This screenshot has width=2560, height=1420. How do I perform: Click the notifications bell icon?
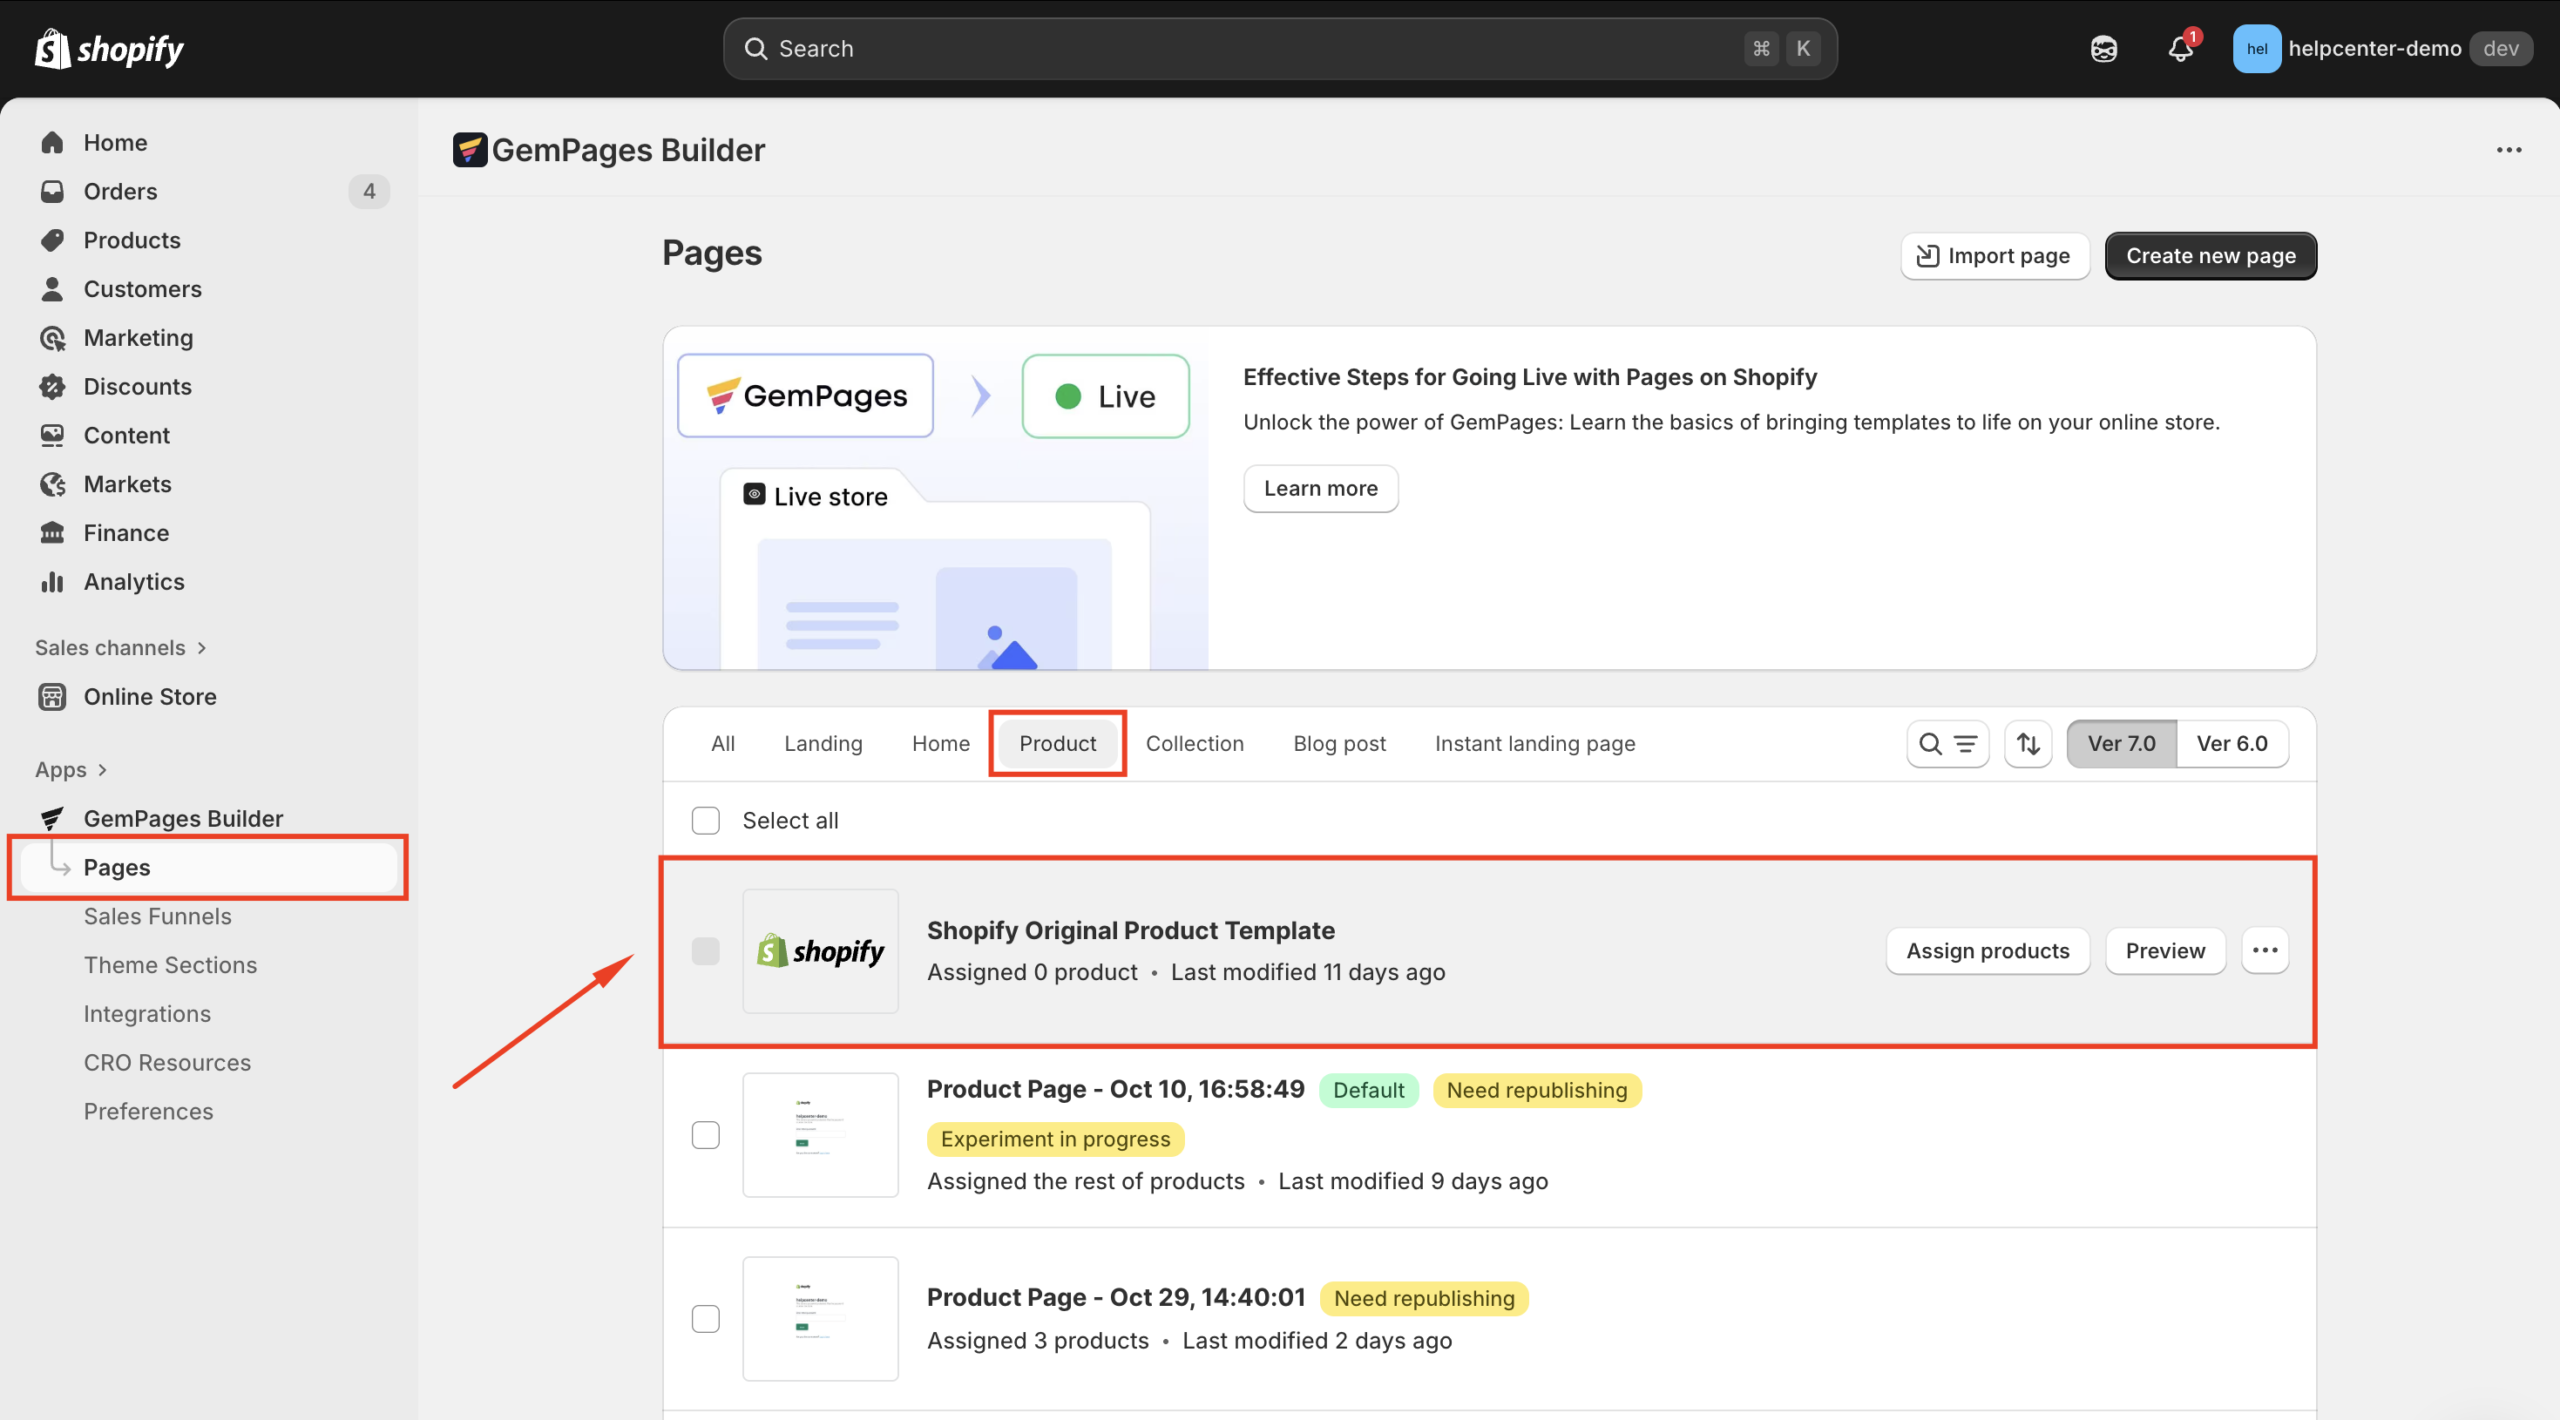click(2180, 49)
